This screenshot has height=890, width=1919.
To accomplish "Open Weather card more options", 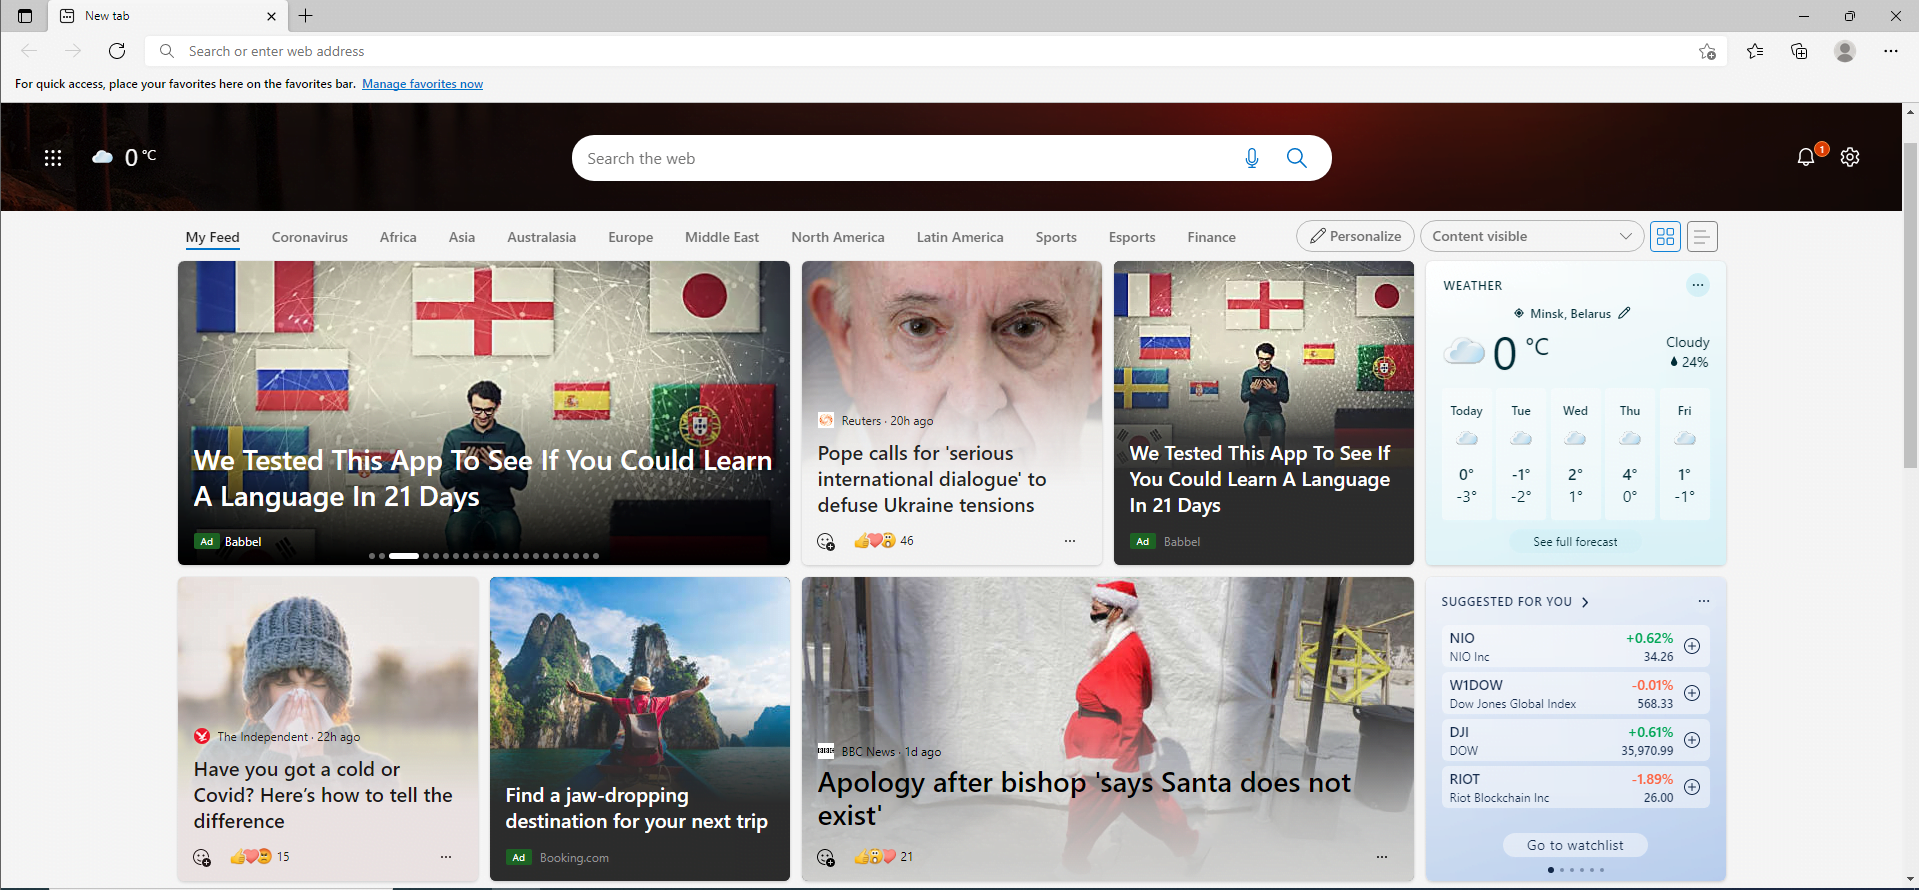I will 1697,285.
